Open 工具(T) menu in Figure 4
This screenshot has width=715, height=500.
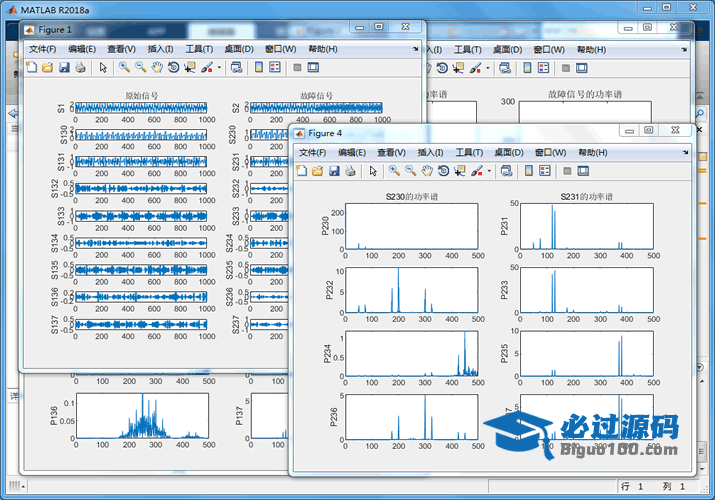(469, 153)
